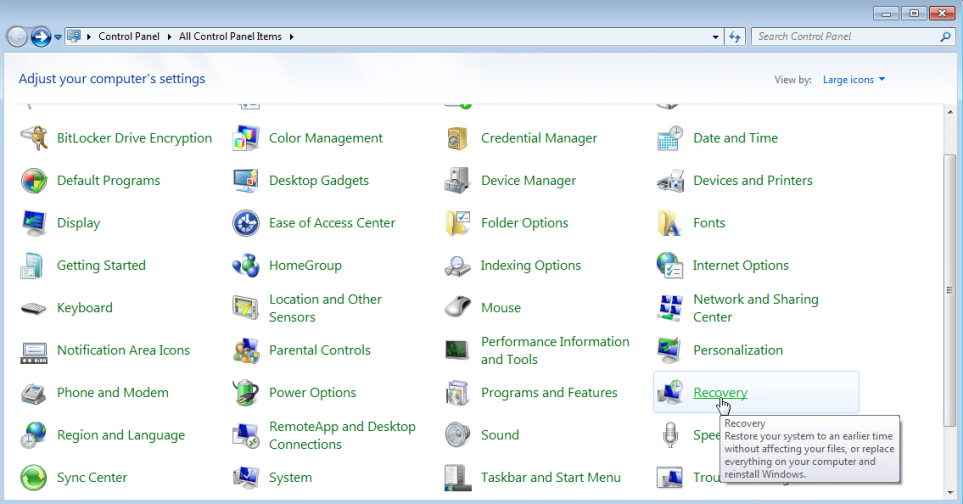Viewport: 963px width, 504px height.
Task: Open the Programs and Features link
Action: pos(549,392)
